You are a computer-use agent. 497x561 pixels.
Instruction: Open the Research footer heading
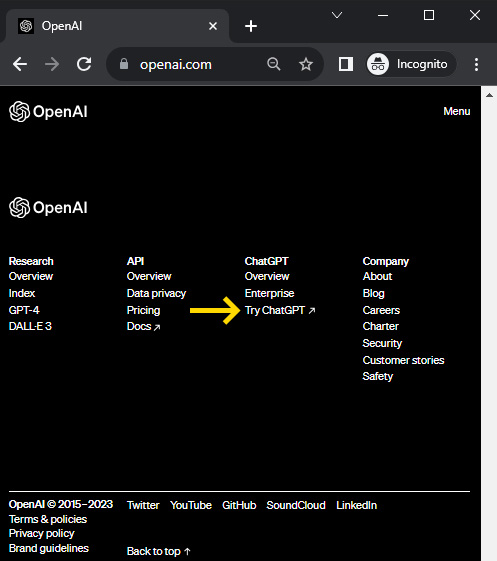(31, 261)
